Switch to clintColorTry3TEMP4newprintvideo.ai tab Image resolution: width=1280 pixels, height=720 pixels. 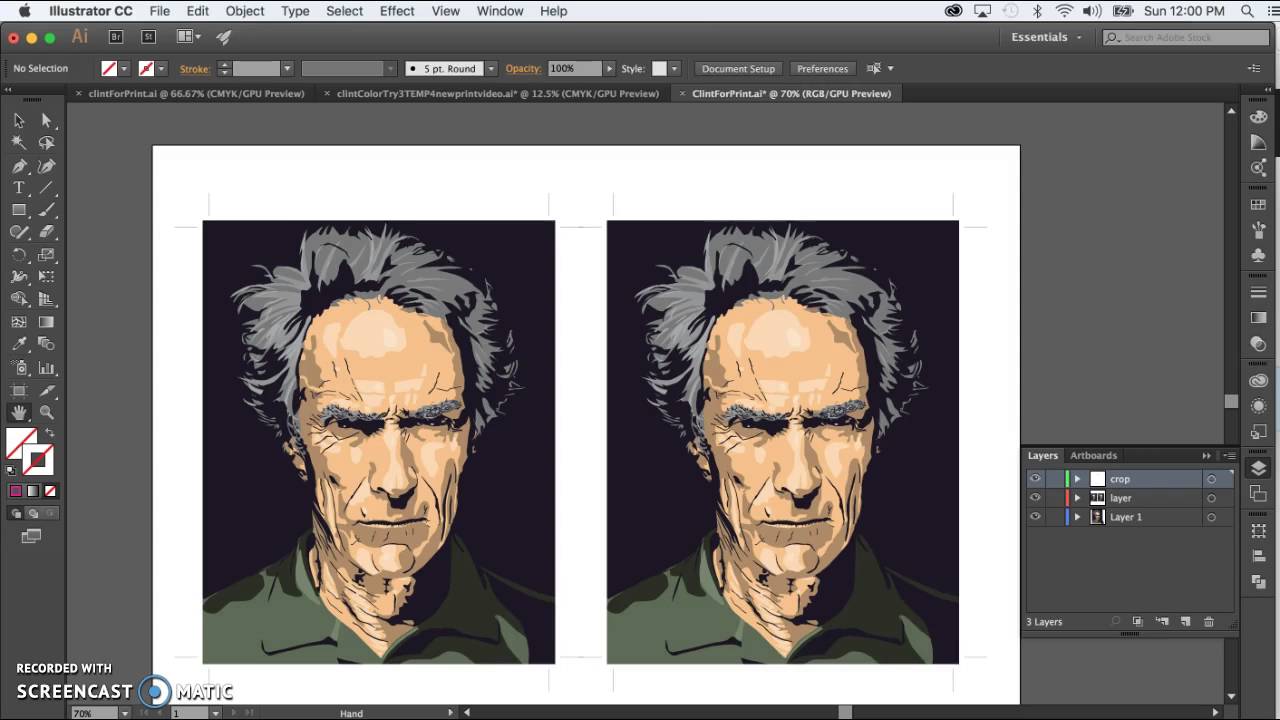[498, 93]
